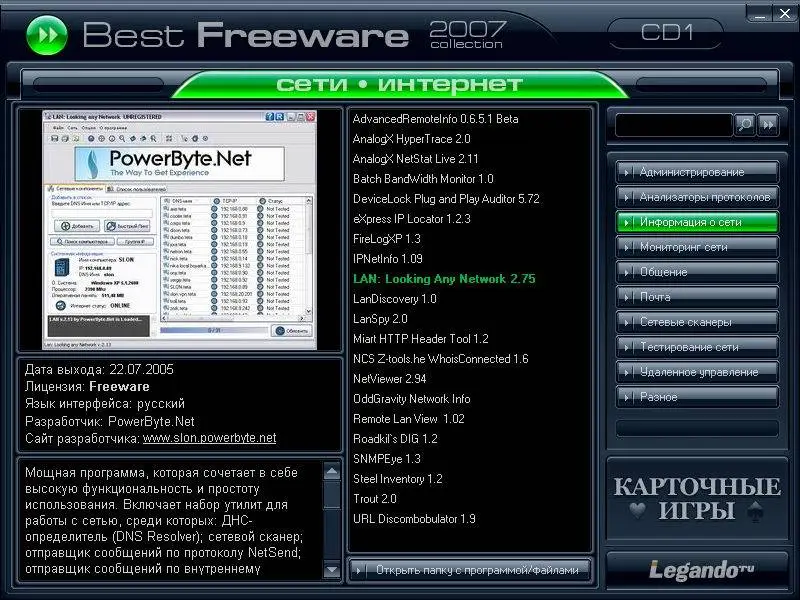Select Trout 2.0
This screenshot has width=800, height=600.
click(374, 499)
